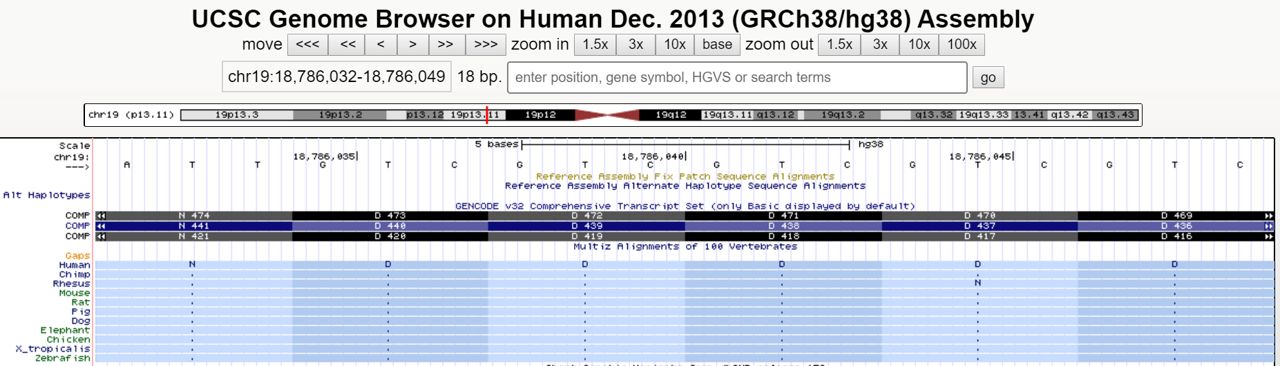
Task: Click the 18,786,040 coordinate label on ruler
Action: point(653,156)
